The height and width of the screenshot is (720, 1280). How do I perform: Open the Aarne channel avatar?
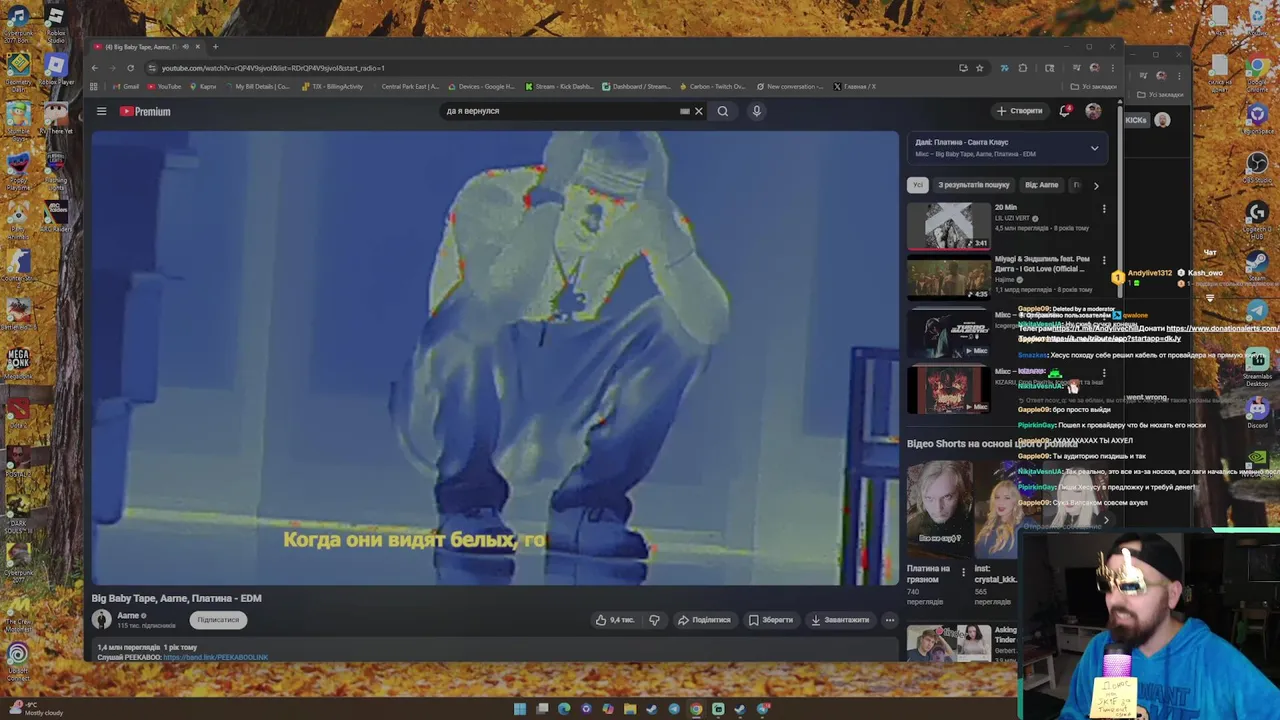click(102, 620)
